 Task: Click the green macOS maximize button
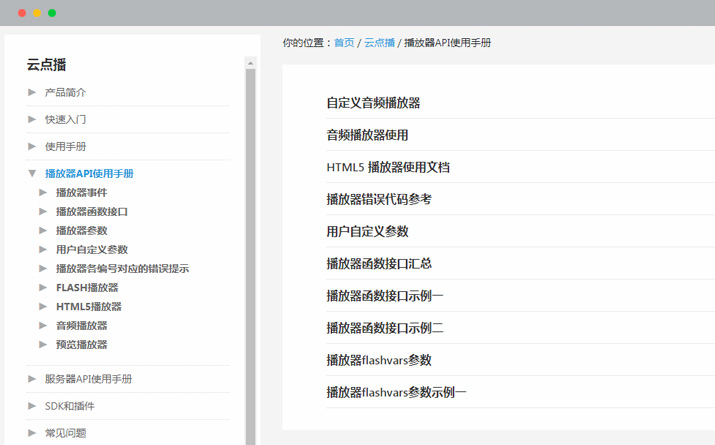pyautogui.click(x=52, y=13)
